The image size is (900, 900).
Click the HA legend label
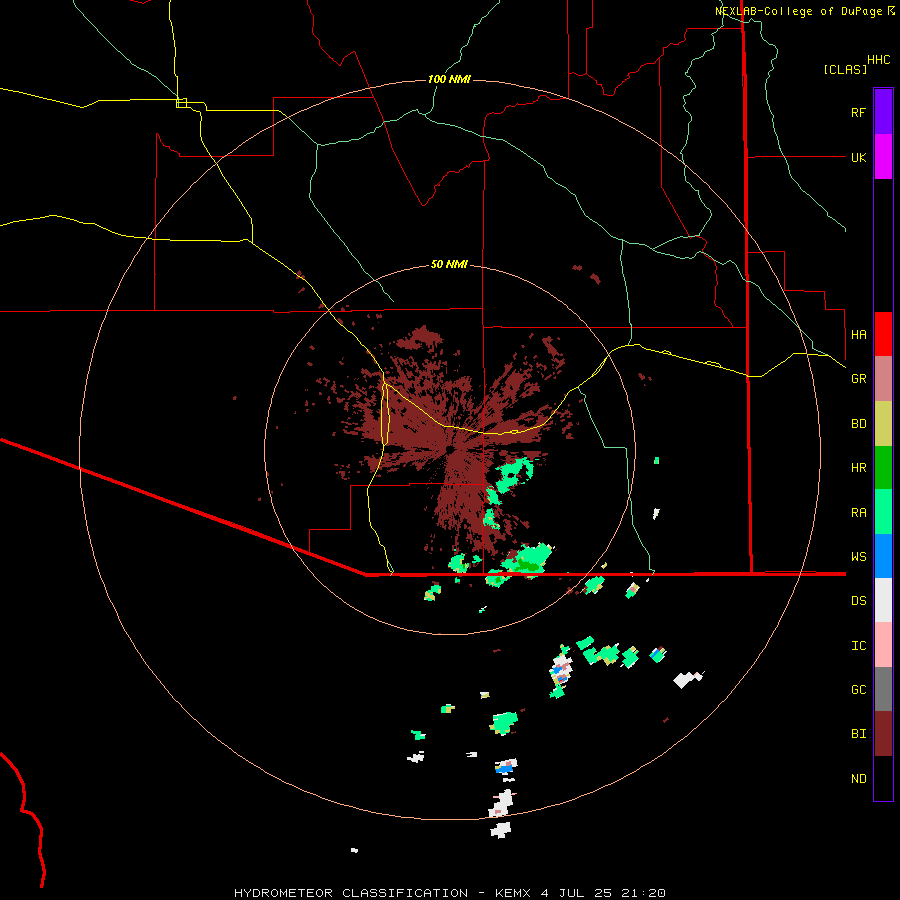[858, 335]
